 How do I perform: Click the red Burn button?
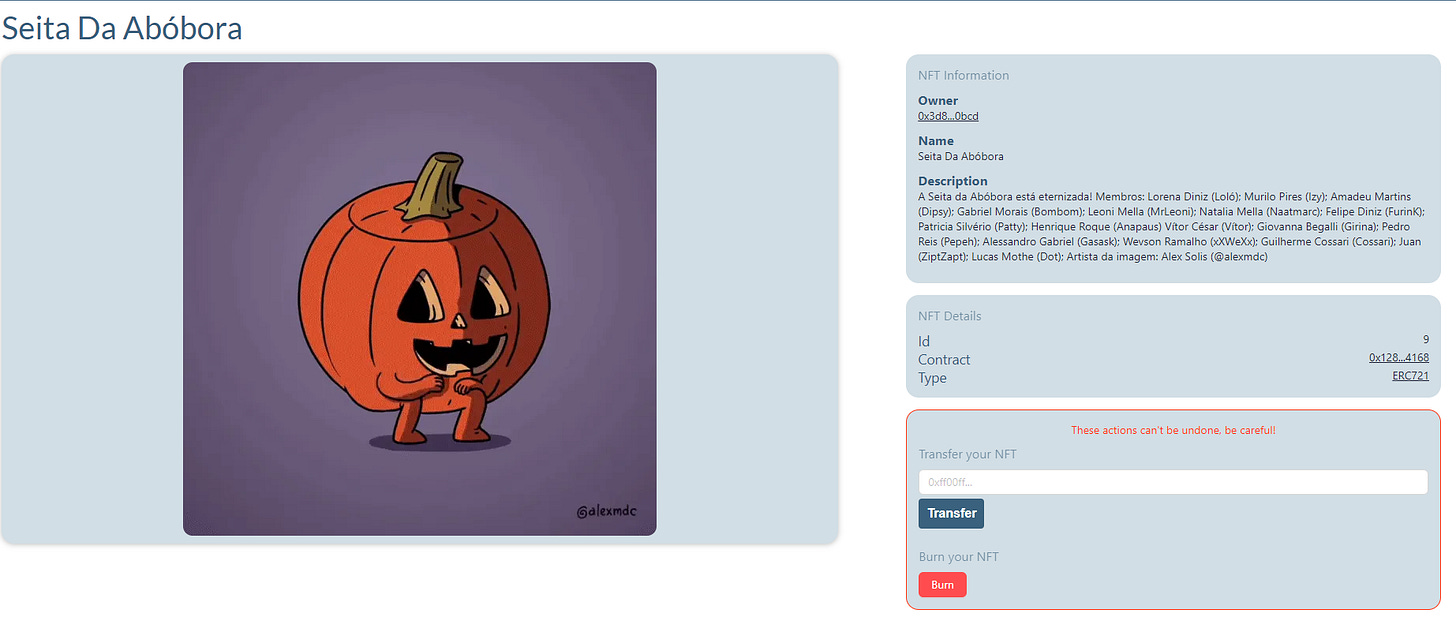(942, 585)
